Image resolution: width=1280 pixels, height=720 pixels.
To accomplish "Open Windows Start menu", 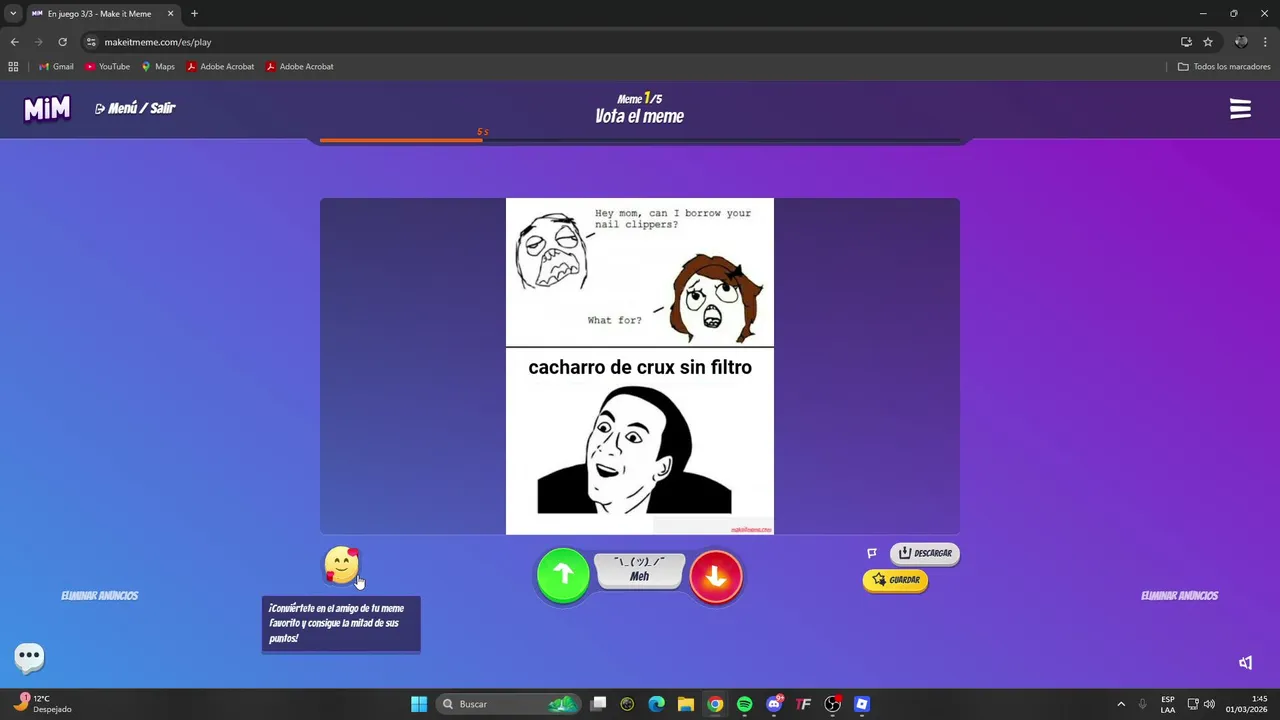I will 419,704.
